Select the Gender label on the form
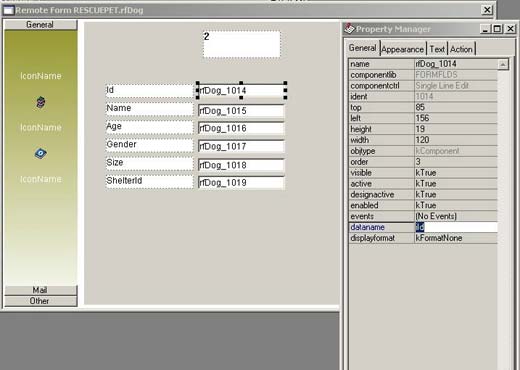This screenshot has height=370, width=520. pos(149,145)
